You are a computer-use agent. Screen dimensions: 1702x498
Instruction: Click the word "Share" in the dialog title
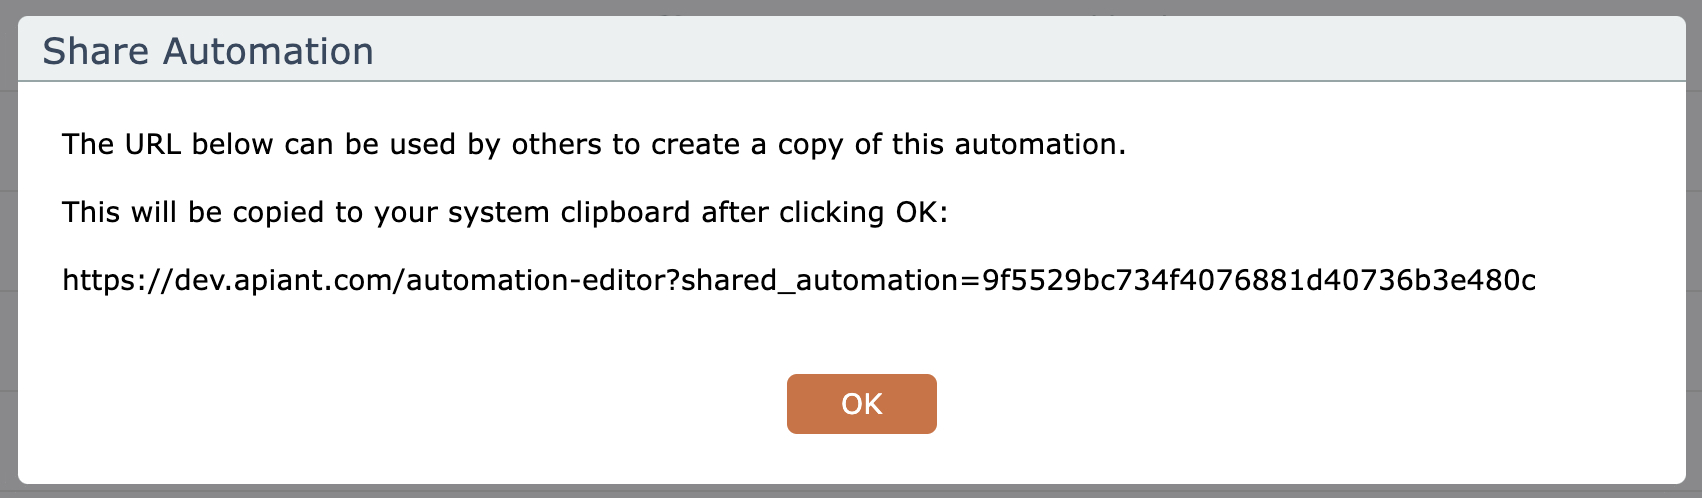coord(96,52)
